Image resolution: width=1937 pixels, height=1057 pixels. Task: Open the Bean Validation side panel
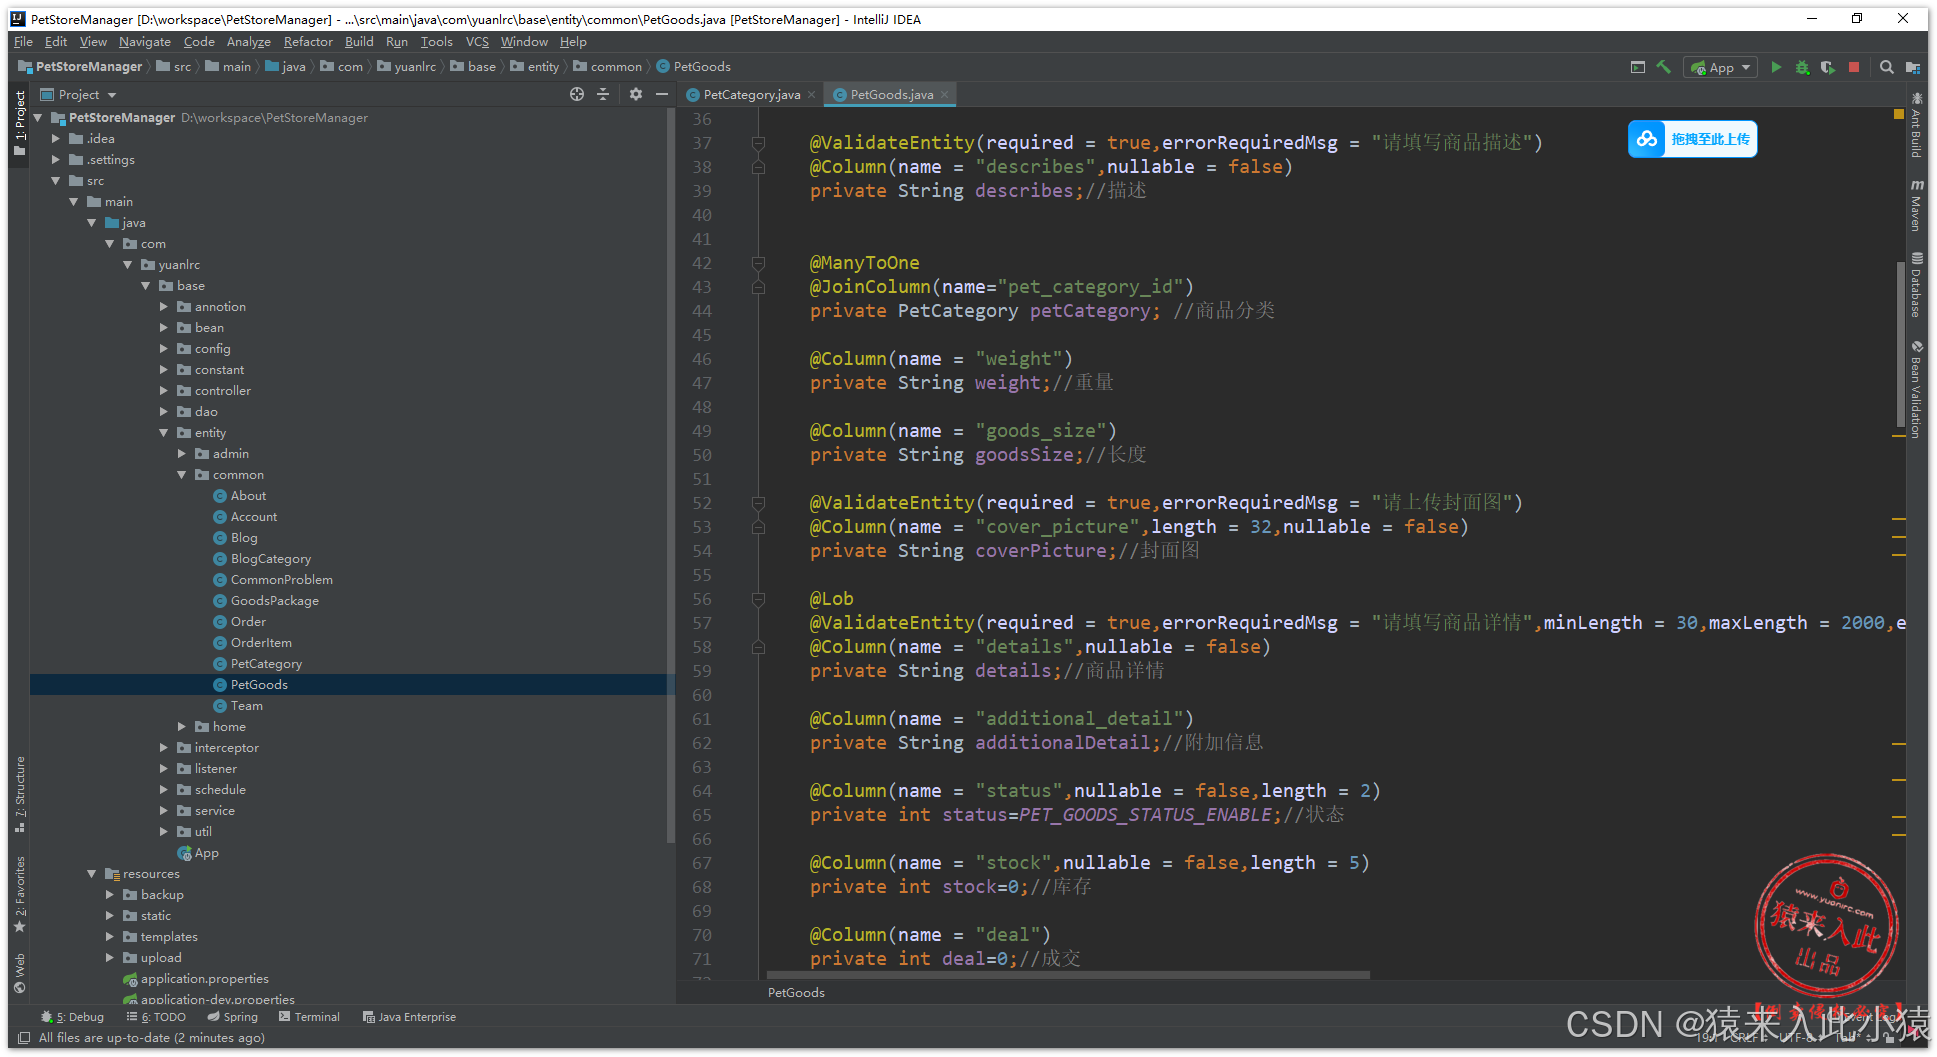click(1916, 390)
